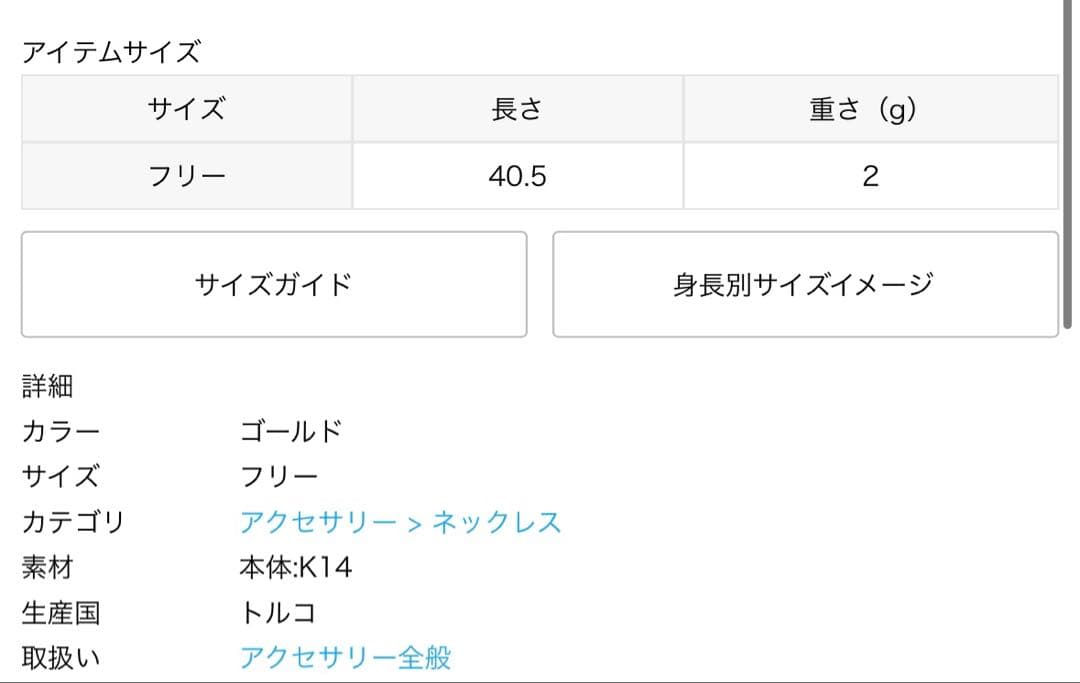Select the 素材 value 本体:K14
Viewport: 1080px width, 683px height.
point(293,567)
